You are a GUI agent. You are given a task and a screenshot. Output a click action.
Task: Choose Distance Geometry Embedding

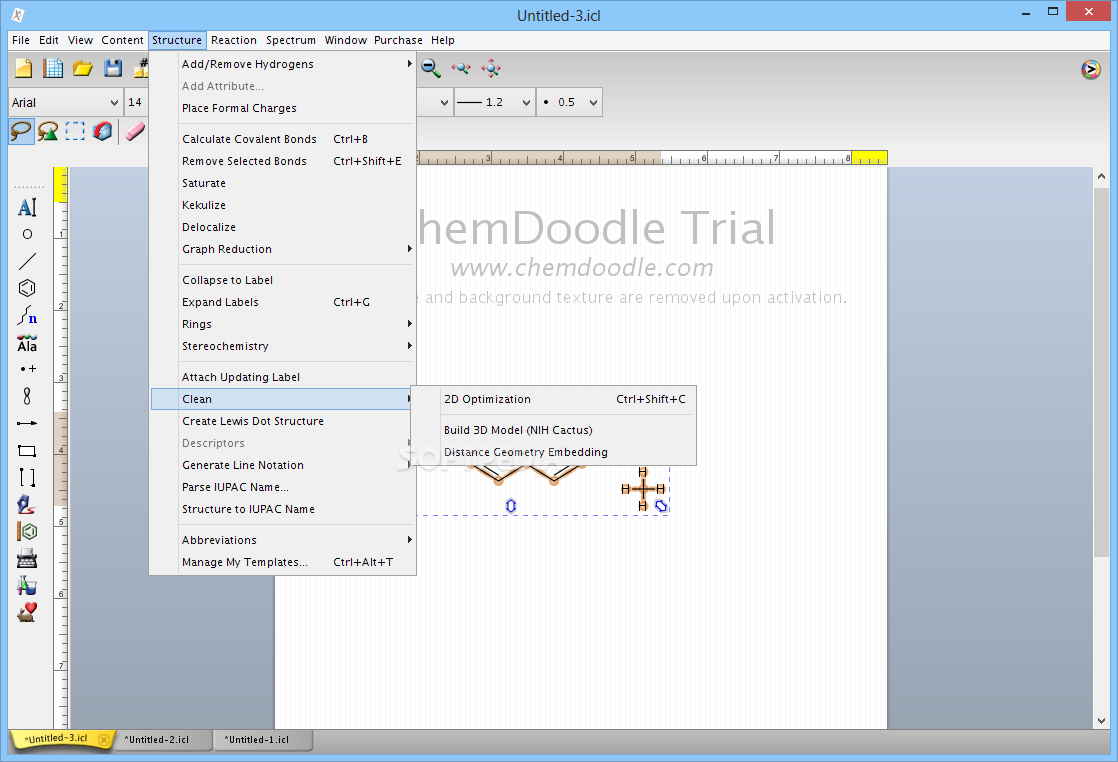[554, 453]
